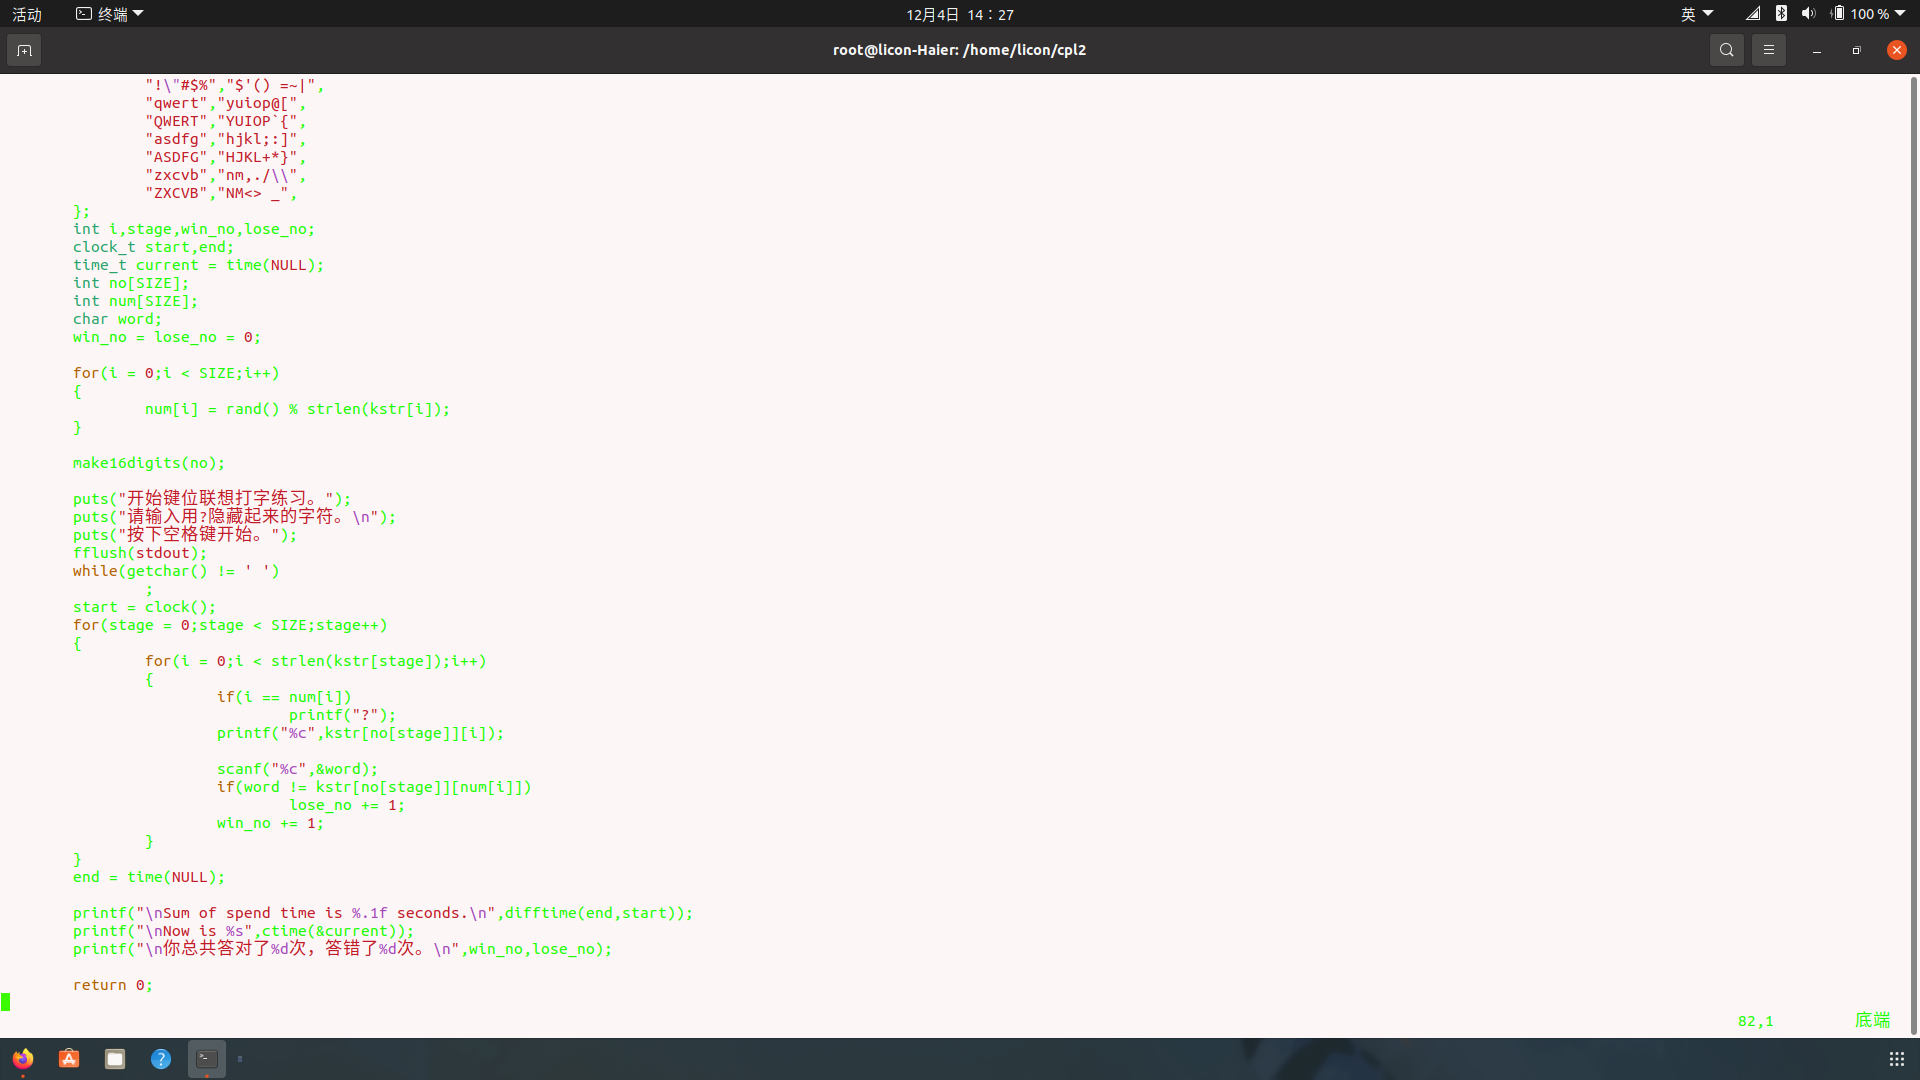Screen dimensions: 1920x1080
Task: Click line 'win_no = lose_no = 0;'
Action: tap(167, 337)
